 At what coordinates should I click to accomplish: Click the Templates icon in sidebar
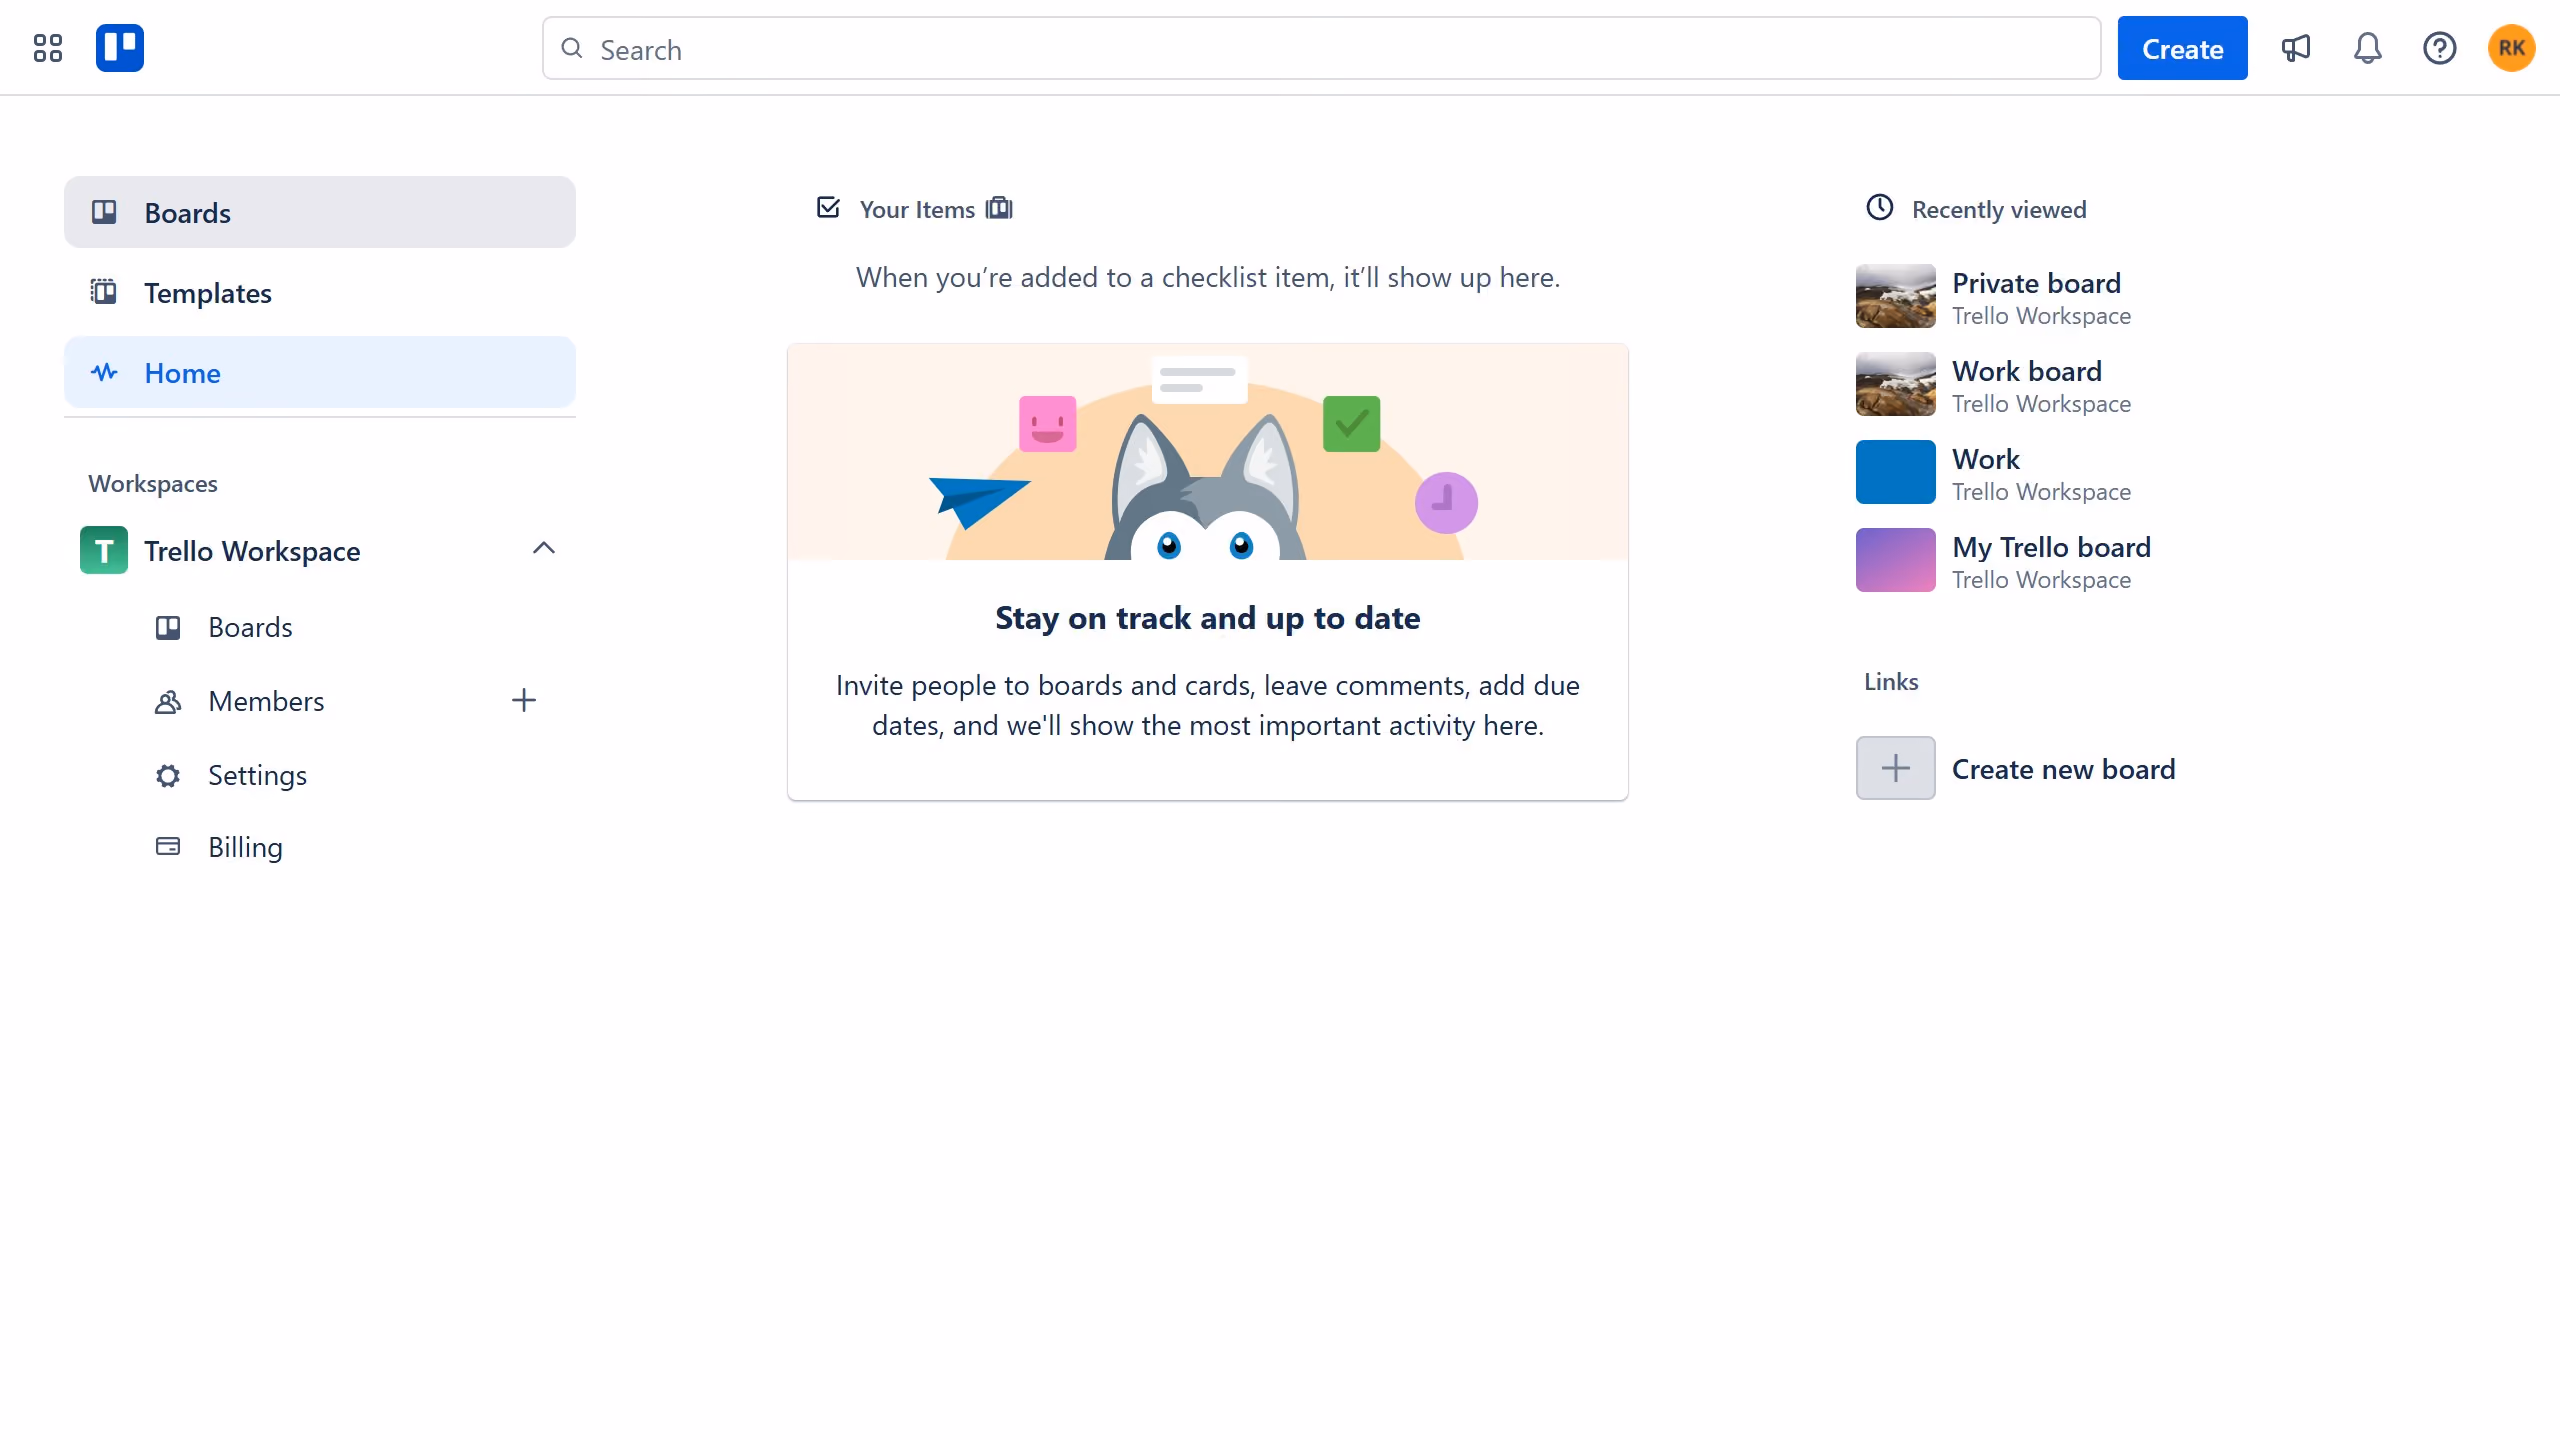104,292
